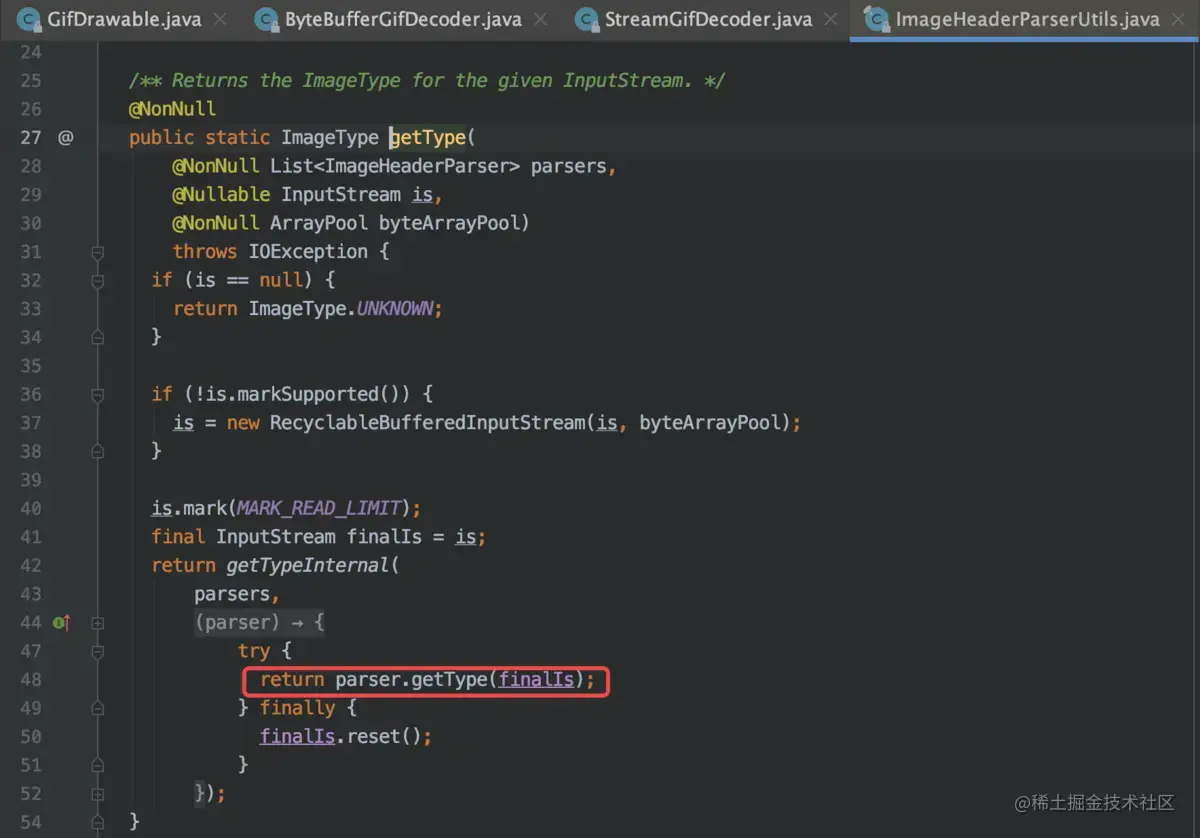Click the "try" keyword on line 47

[254, 651]
